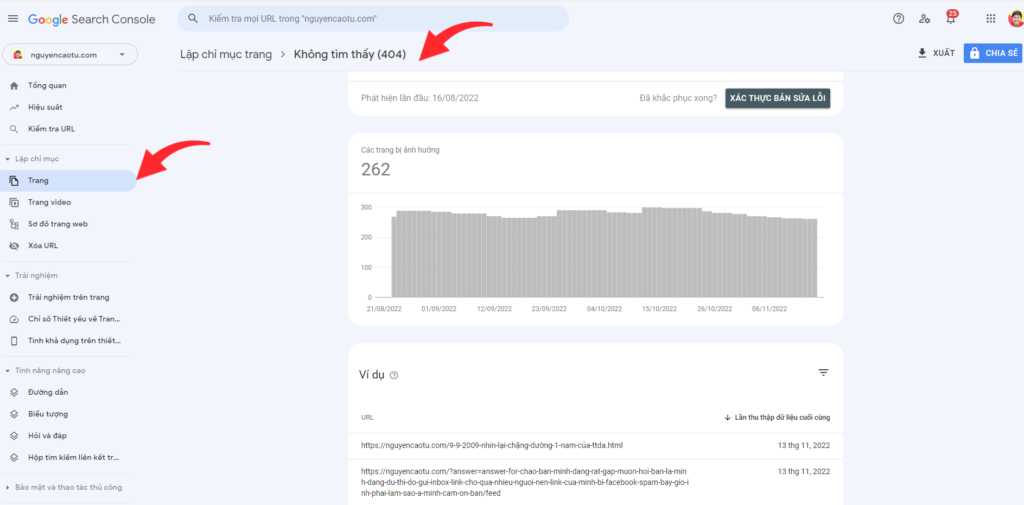Click the URL inspection search field
Screen dimensions: 1024x505
click(373, 19)
